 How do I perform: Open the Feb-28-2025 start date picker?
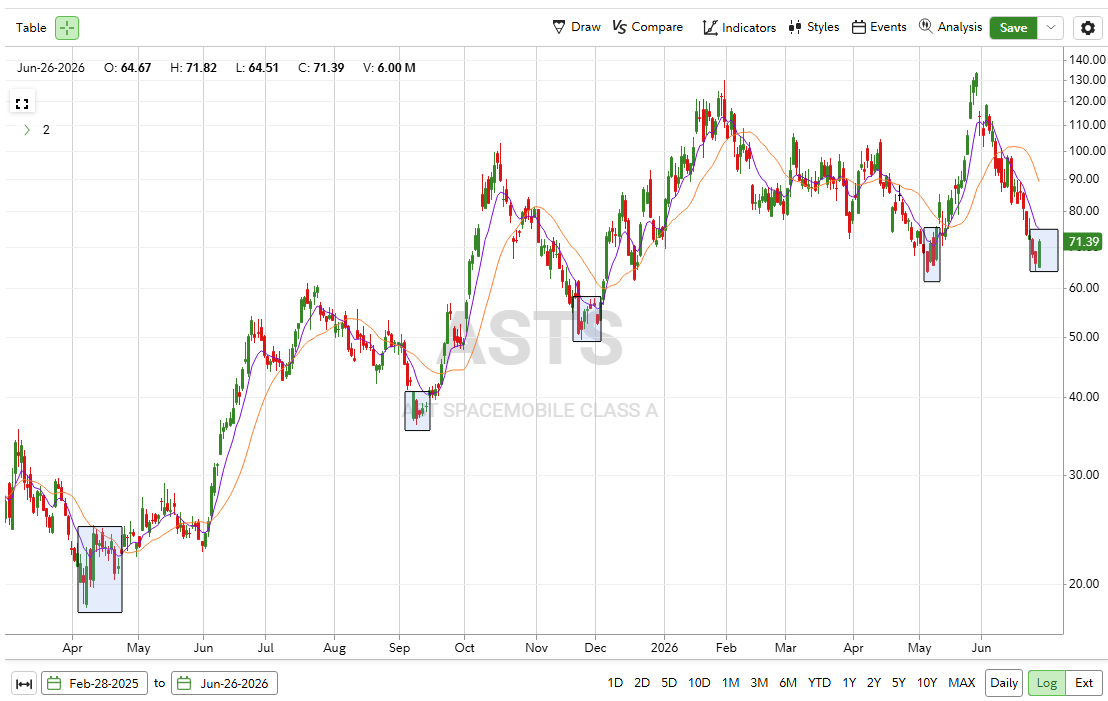click(x=95, y=683)
